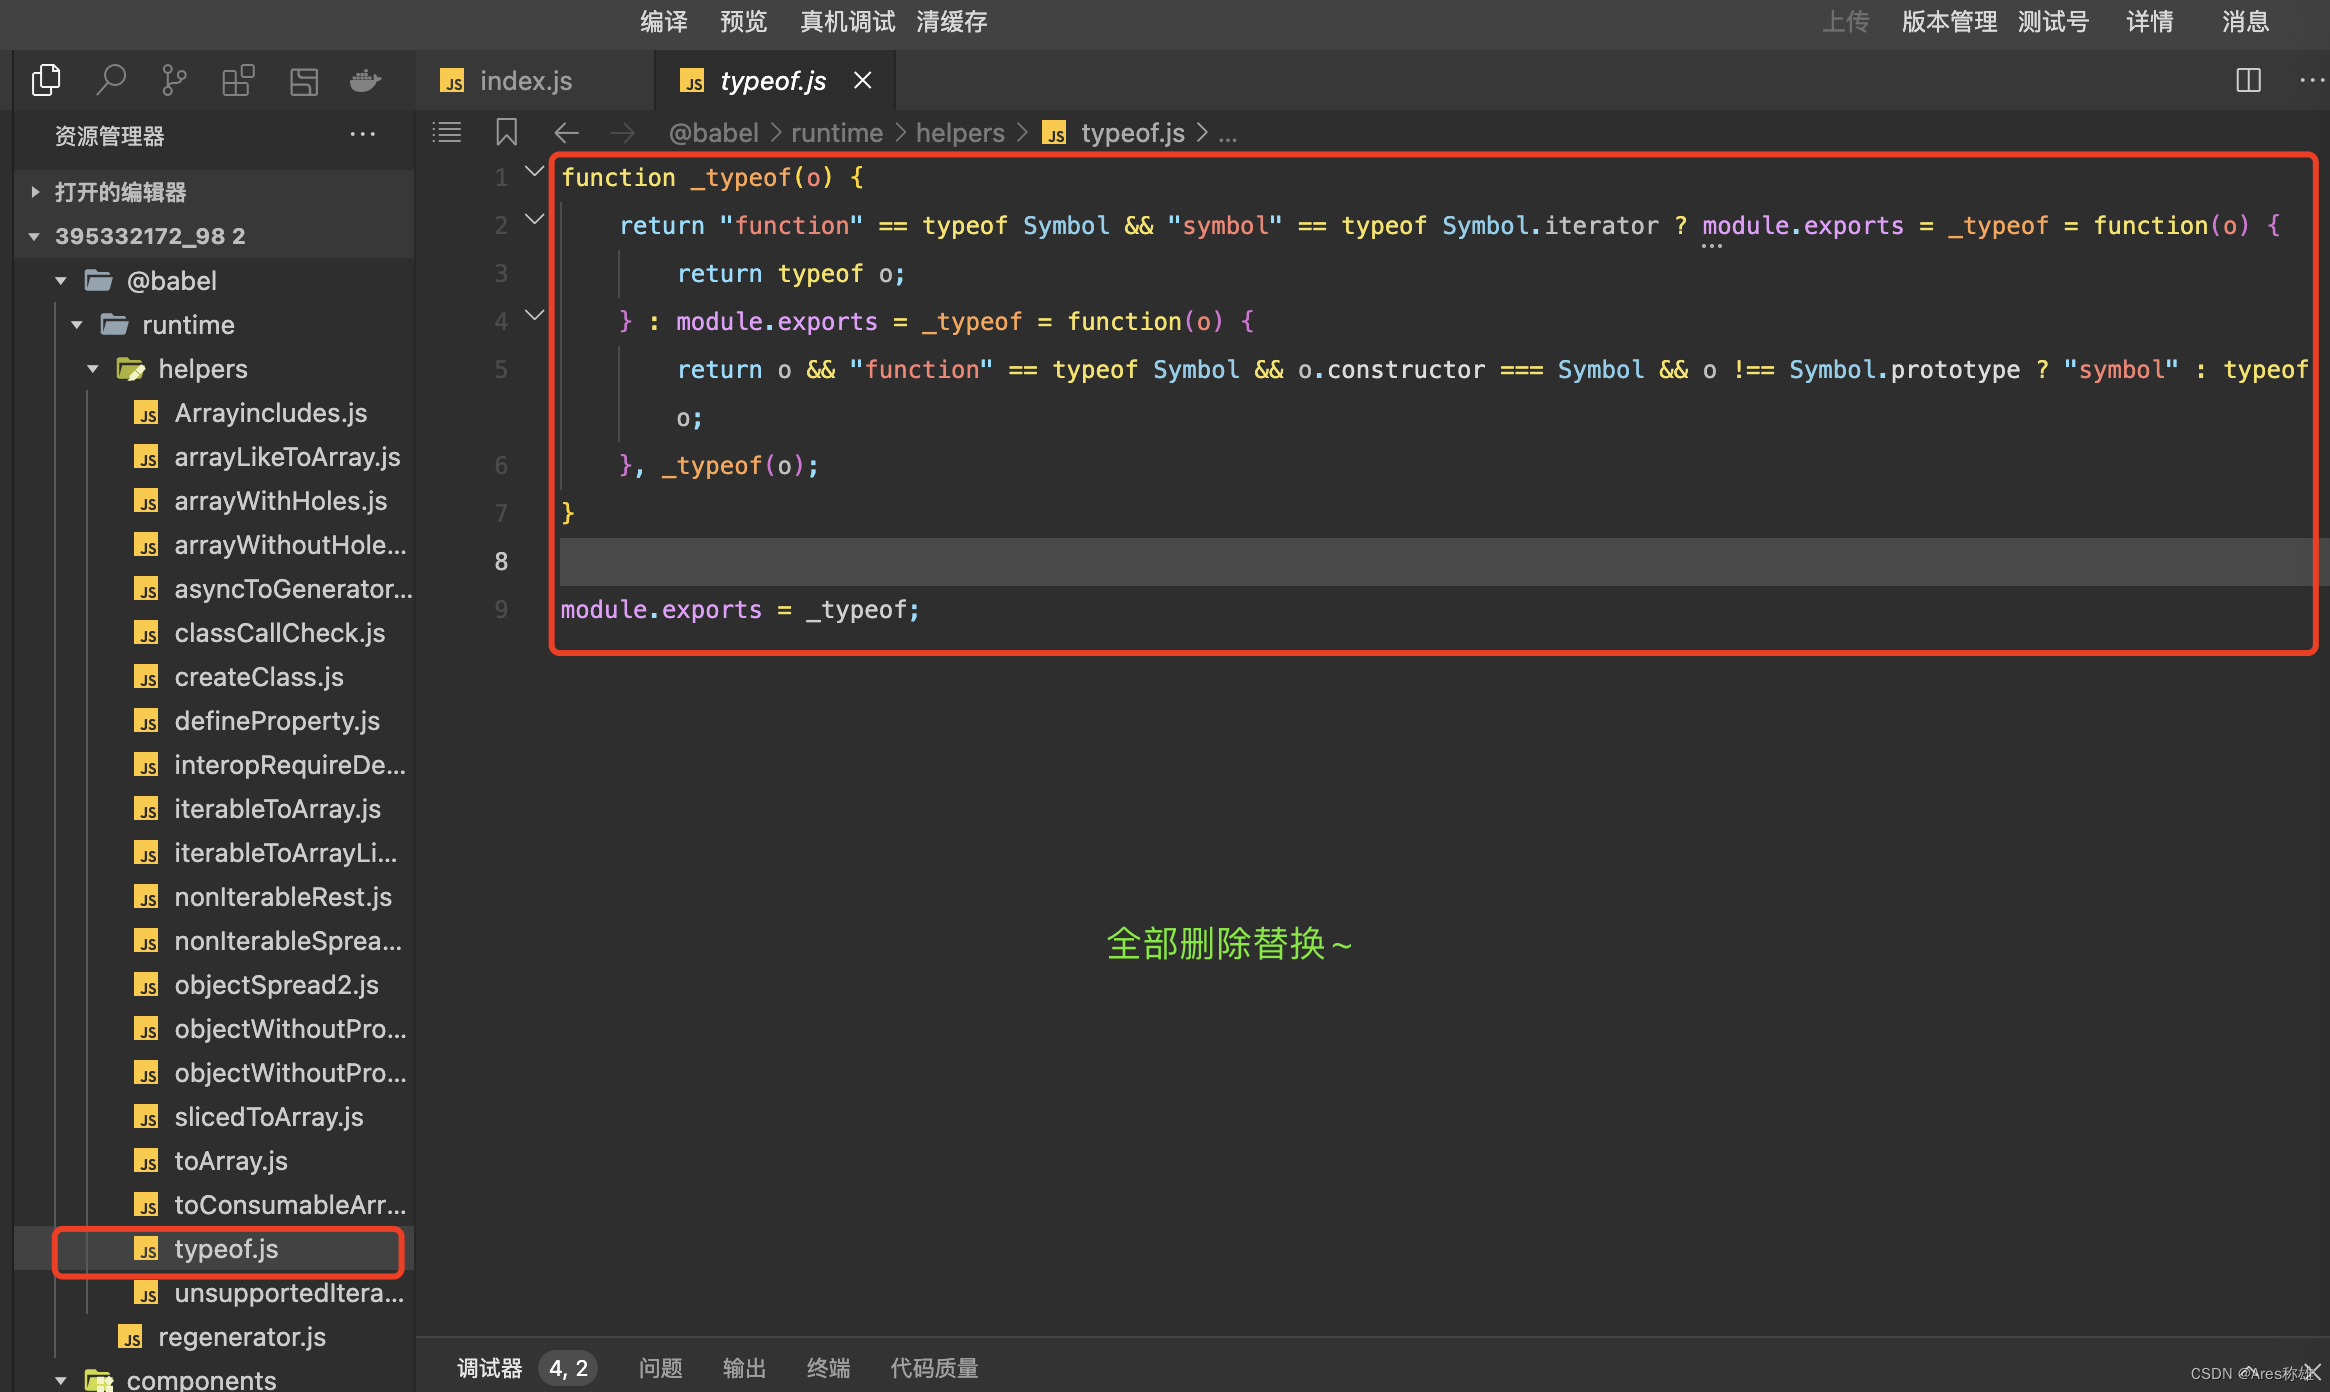Image resolution: width=2330 pixels, height=1392 pixels.
Task: Open slicedToArray.js file
Action: click(214, 1117)
